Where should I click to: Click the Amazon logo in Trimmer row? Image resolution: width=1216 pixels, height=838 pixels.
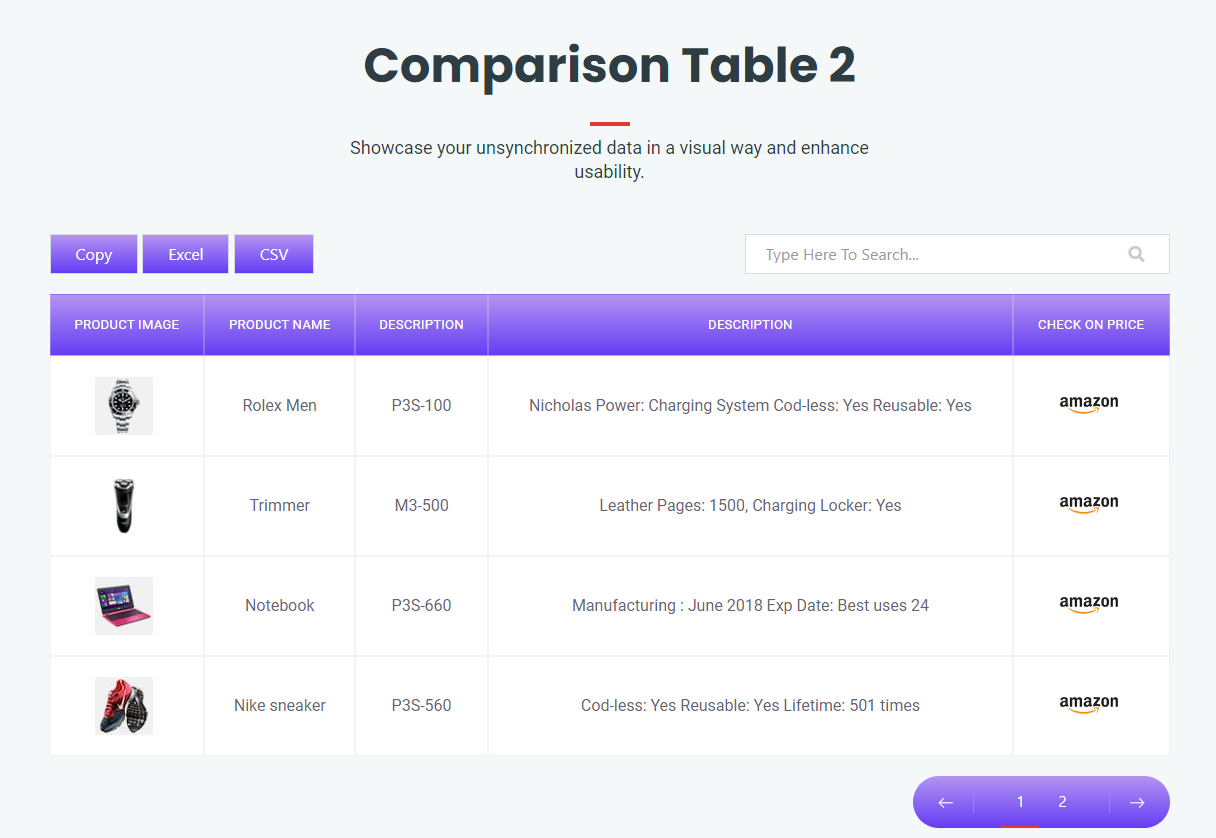[x=1089, y=505]
